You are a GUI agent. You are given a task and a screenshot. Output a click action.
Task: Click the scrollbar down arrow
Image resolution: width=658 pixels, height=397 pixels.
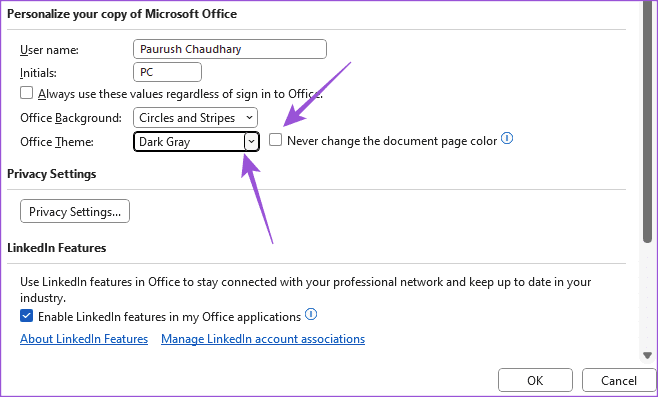pyautogui.click(x=647, y=355)
